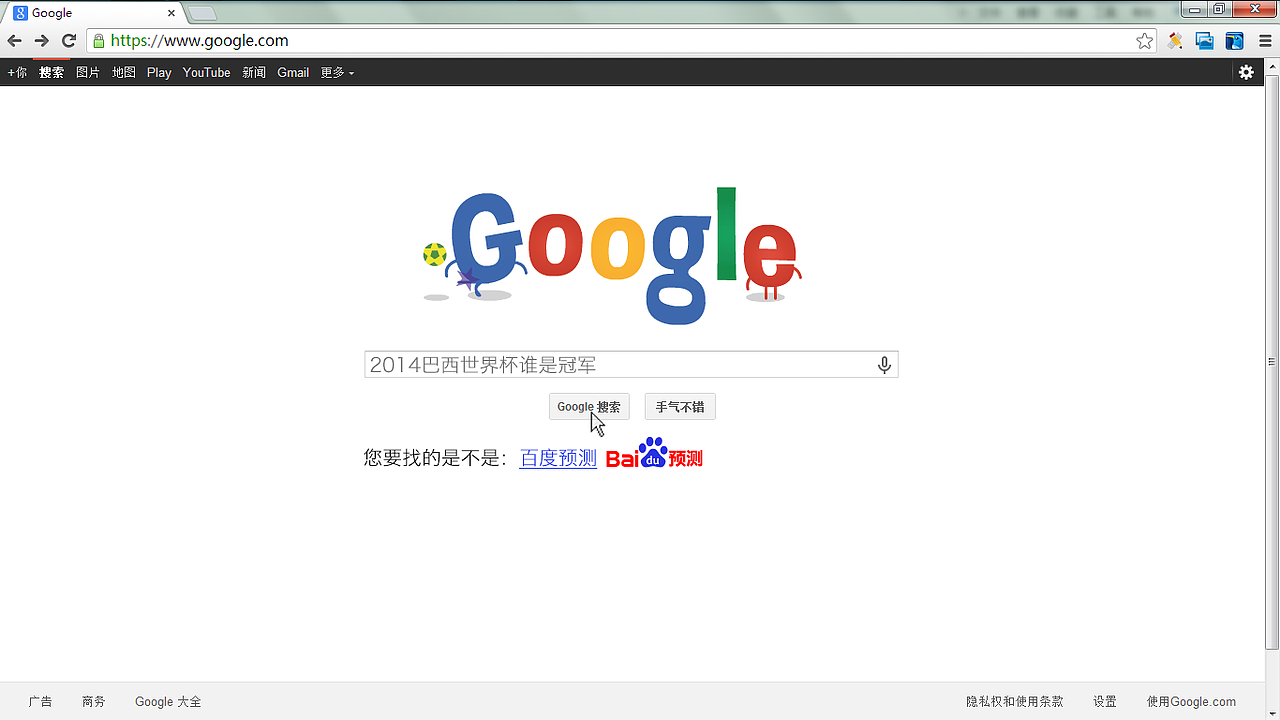This screenshot has width=1280, height=720.
Task: Start voice search with the microphone icon
Action: tap(884, 365)
